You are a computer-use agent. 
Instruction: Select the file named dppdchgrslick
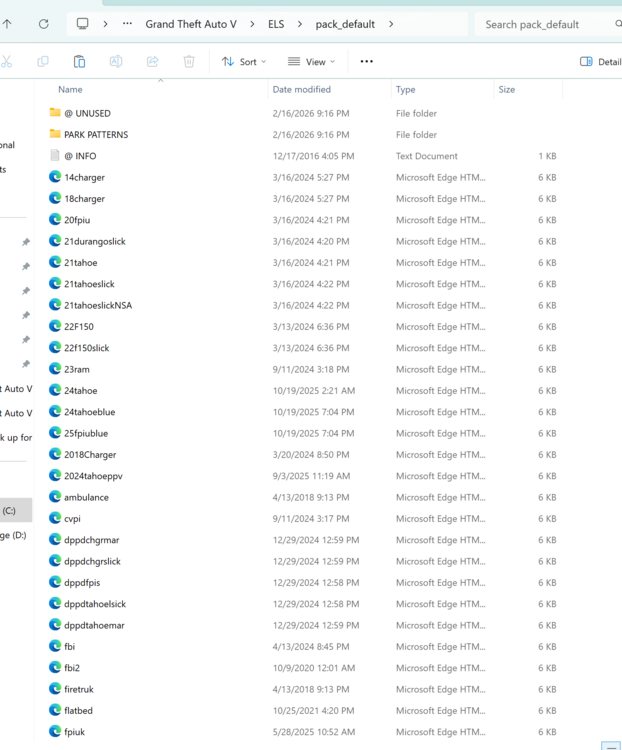click(92, 562)
